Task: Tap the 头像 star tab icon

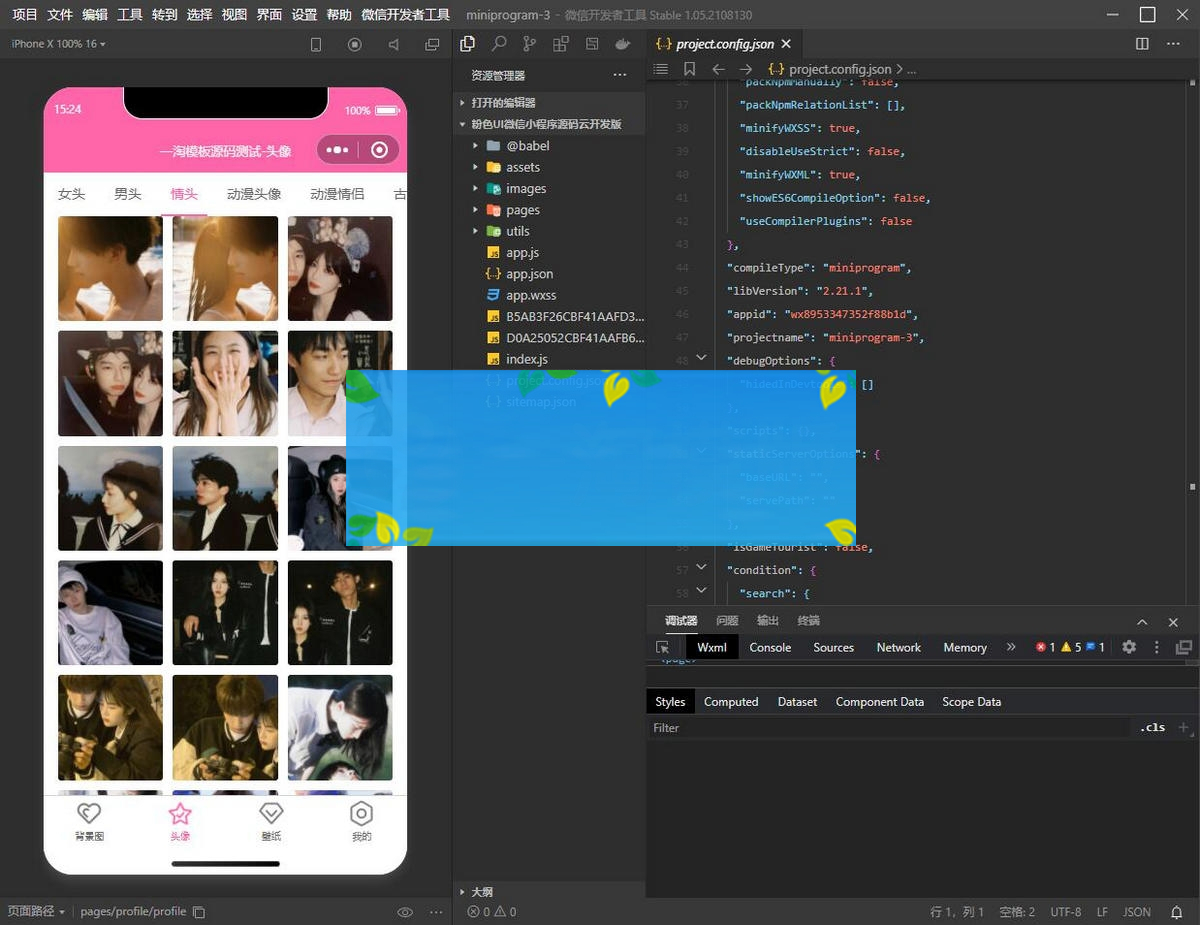Action: pyautogui.click(x=180, y=814)
